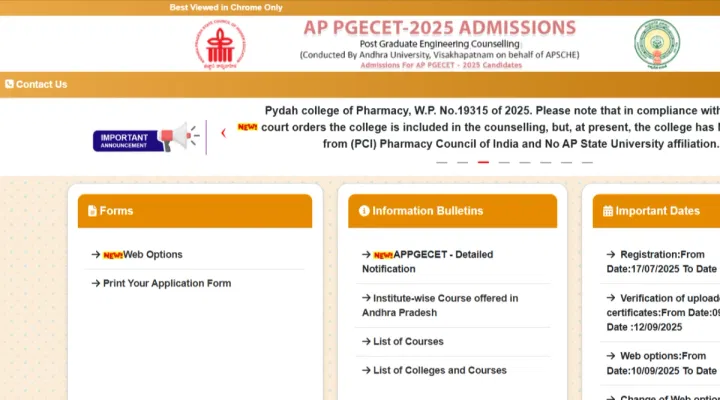
Task: Jump to the first announcement slide indicator
Action: tap(442, 162)
